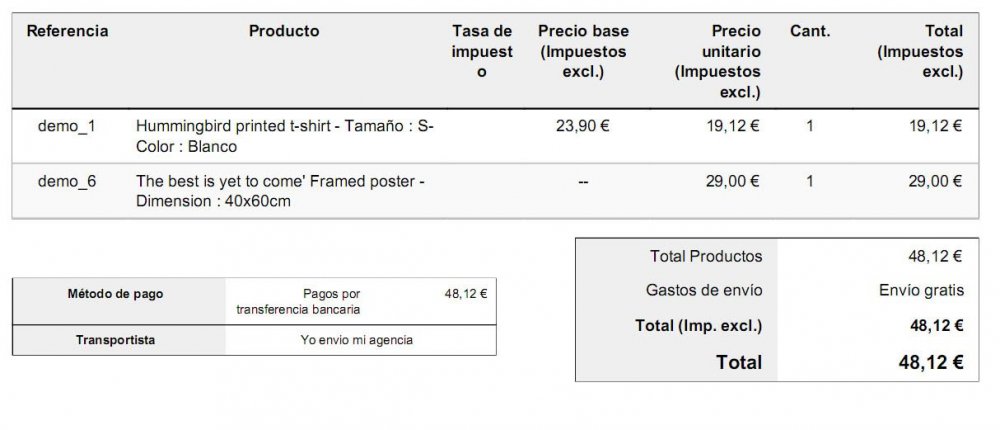
Task: Click the Método de pago label
Action: (115, 294)
